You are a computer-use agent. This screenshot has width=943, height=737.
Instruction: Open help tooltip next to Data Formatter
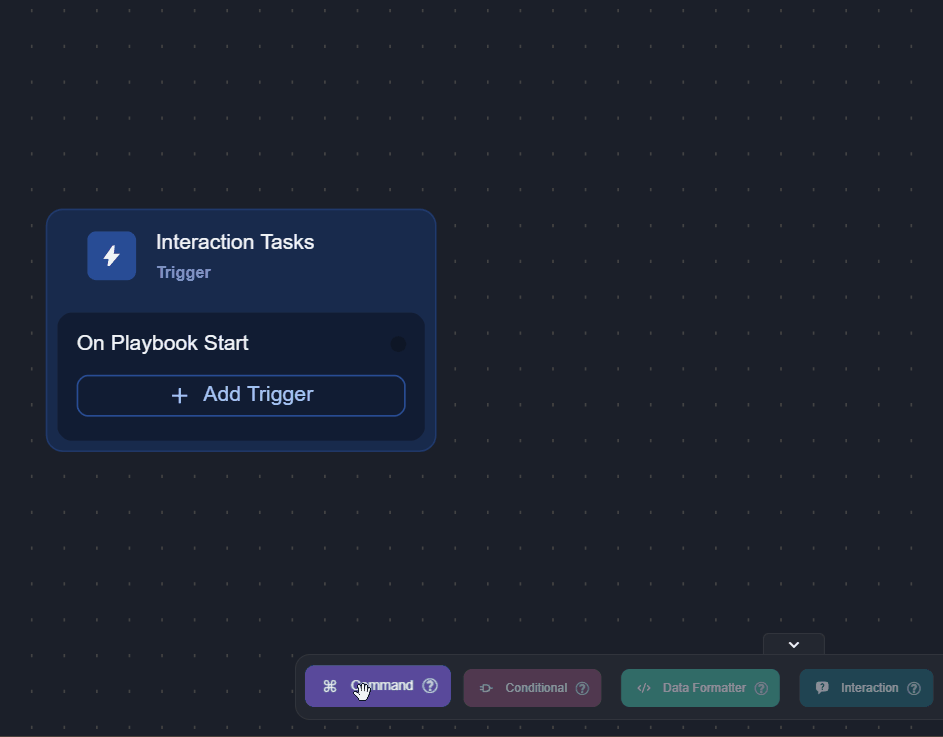click(x=761, y=688)
